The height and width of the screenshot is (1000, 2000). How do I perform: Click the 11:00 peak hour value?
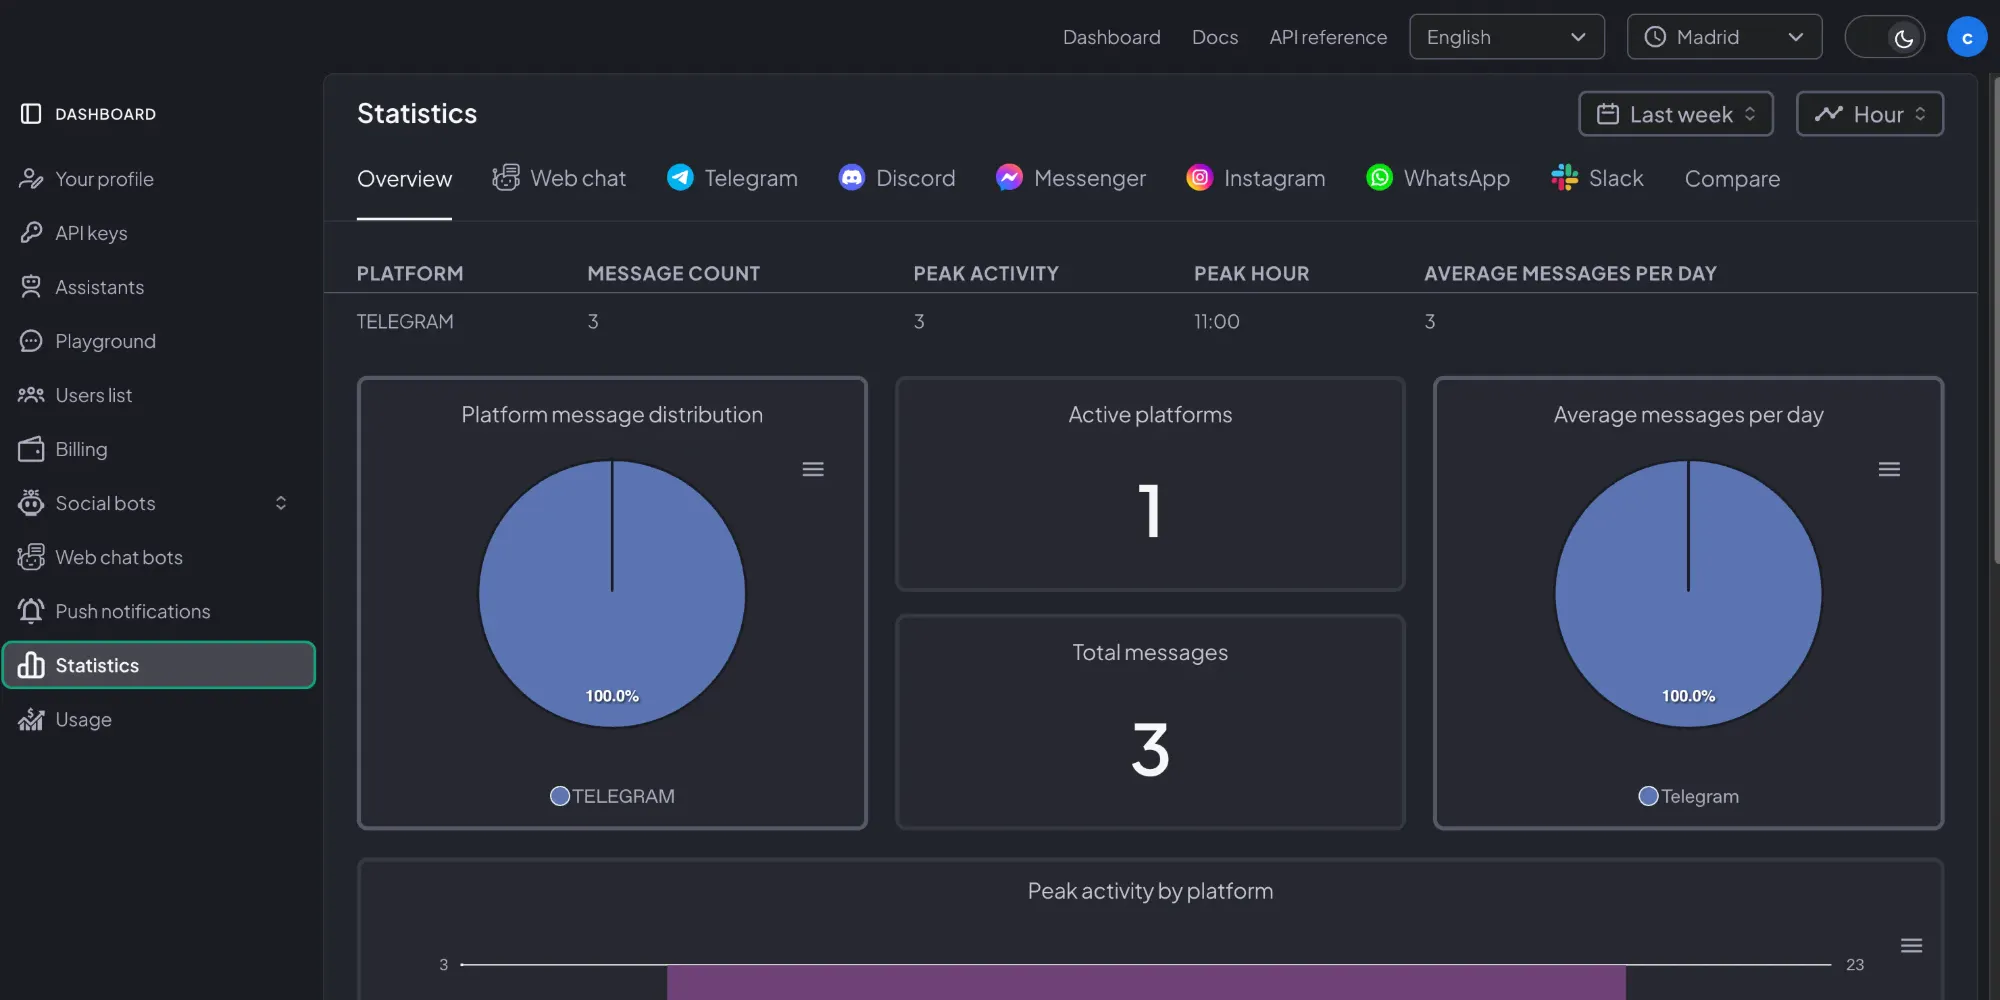[x=1216, y=321]
